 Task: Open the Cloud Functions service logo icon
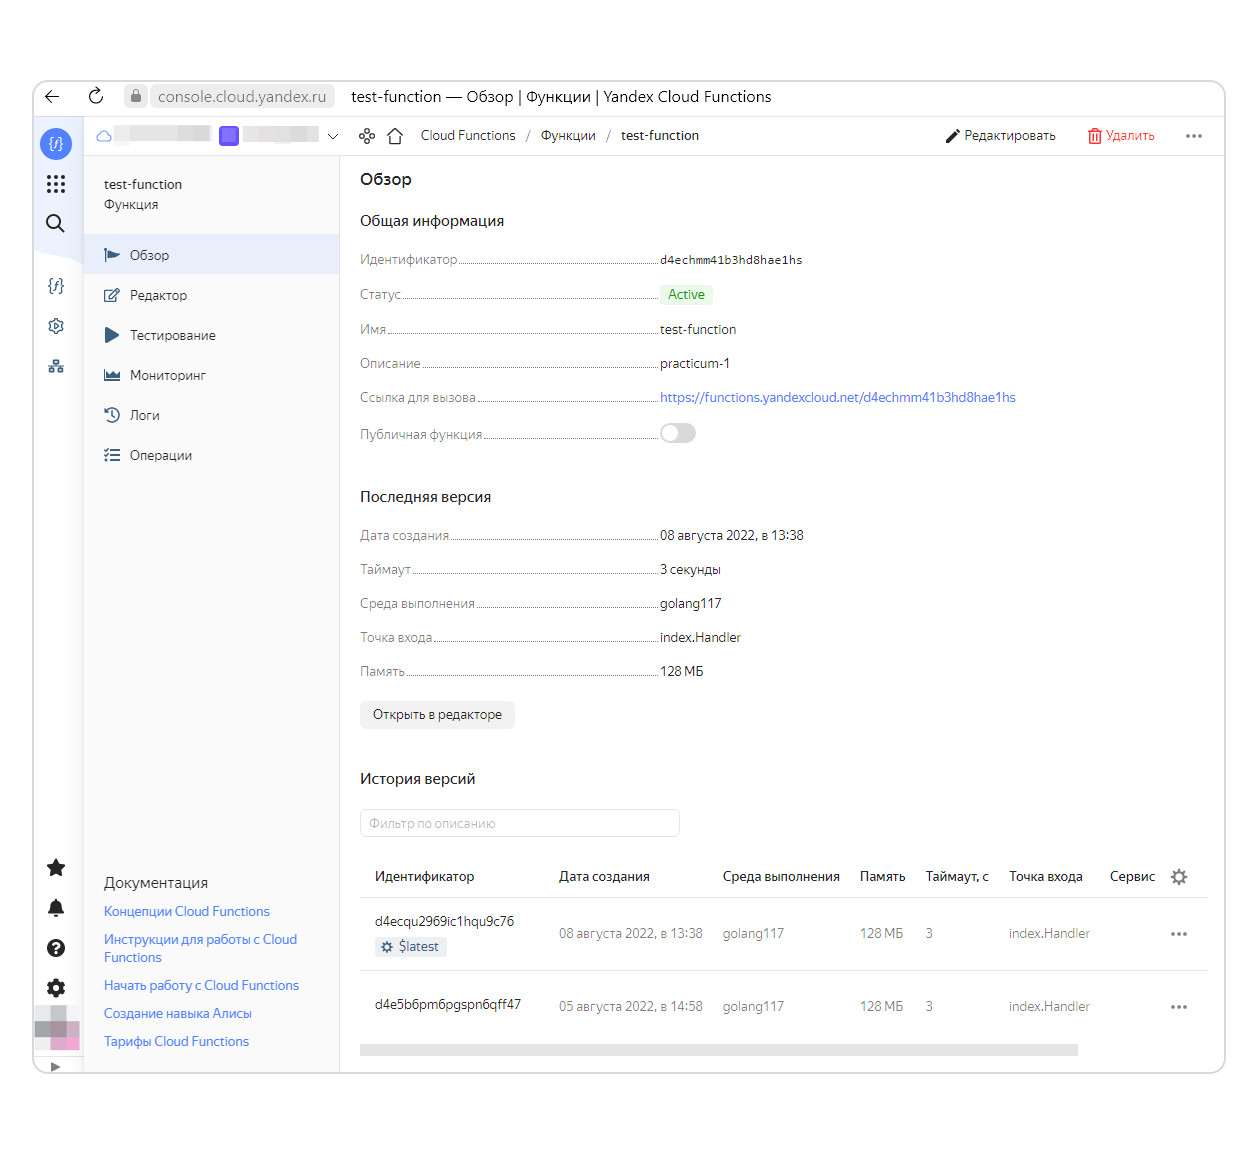point(56,144)
